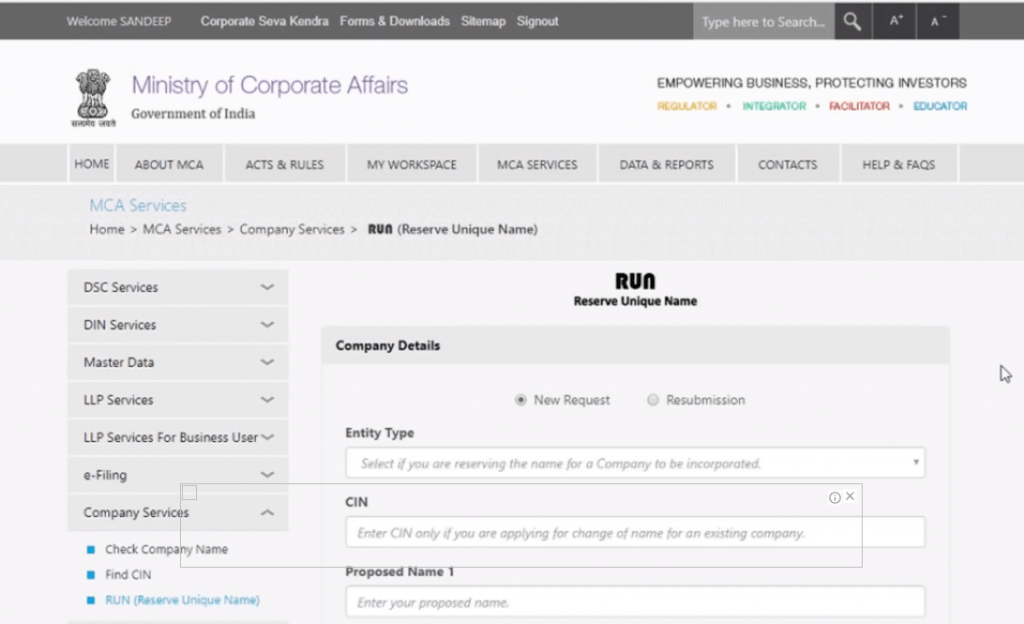
Task: Click the MCA Services heading
Action: [138, 205]
